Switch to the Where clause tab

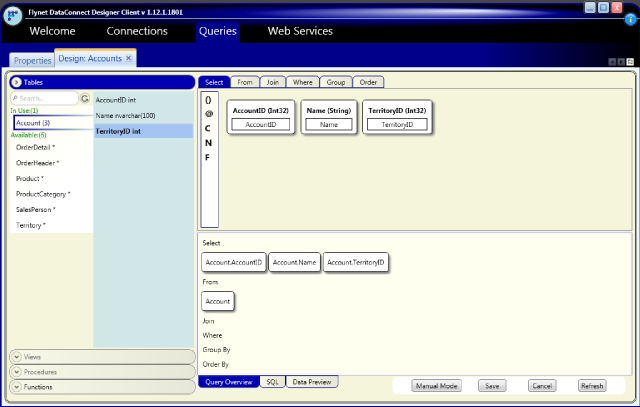pyautogui.click(x=302, y=82)
